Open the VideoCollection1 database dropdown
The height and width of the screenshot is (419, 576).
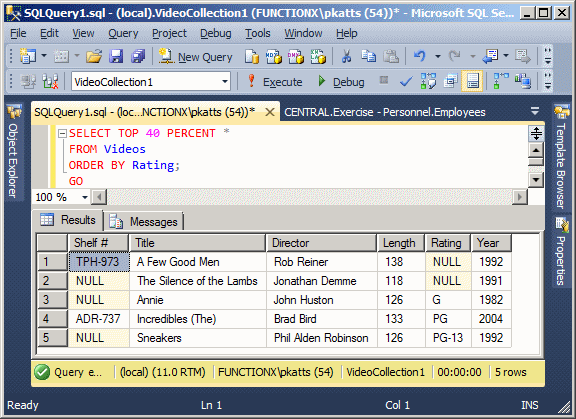point(225,82)
